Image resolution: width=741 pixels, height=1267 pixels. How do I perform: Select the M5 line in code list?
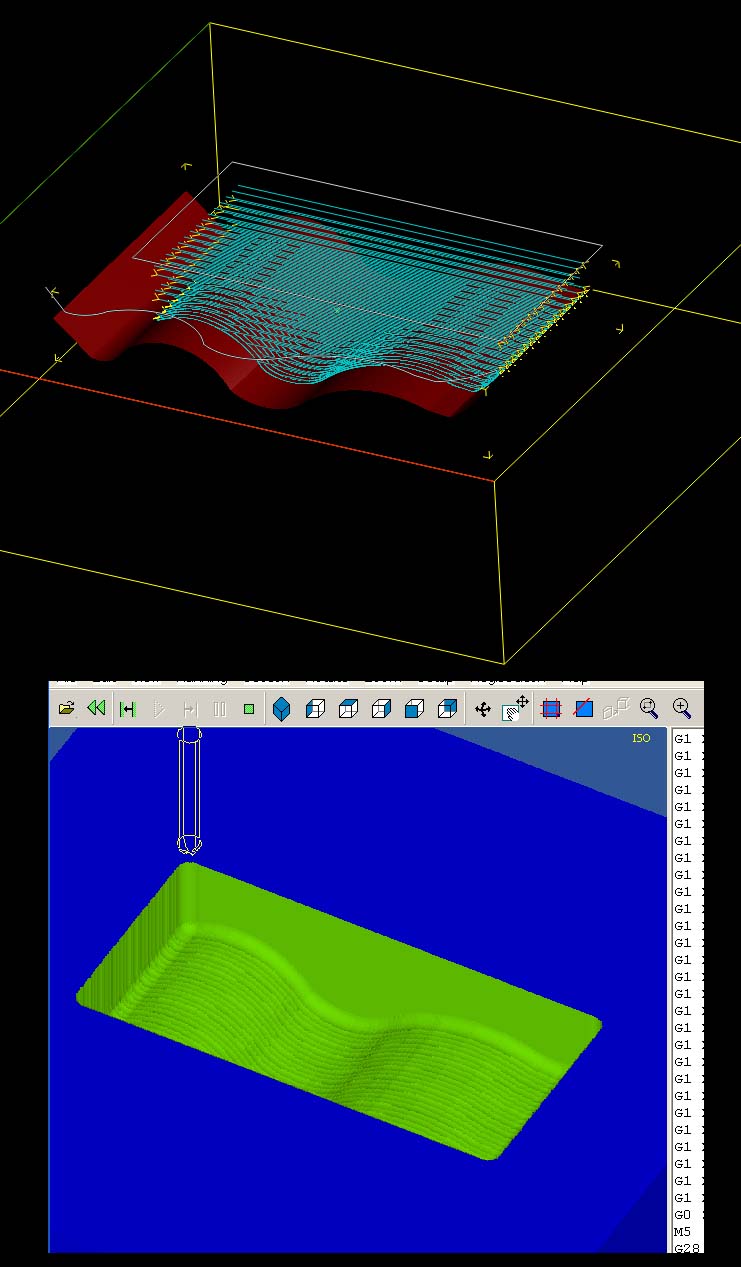pyautogui.click(x=683, y=1231)
